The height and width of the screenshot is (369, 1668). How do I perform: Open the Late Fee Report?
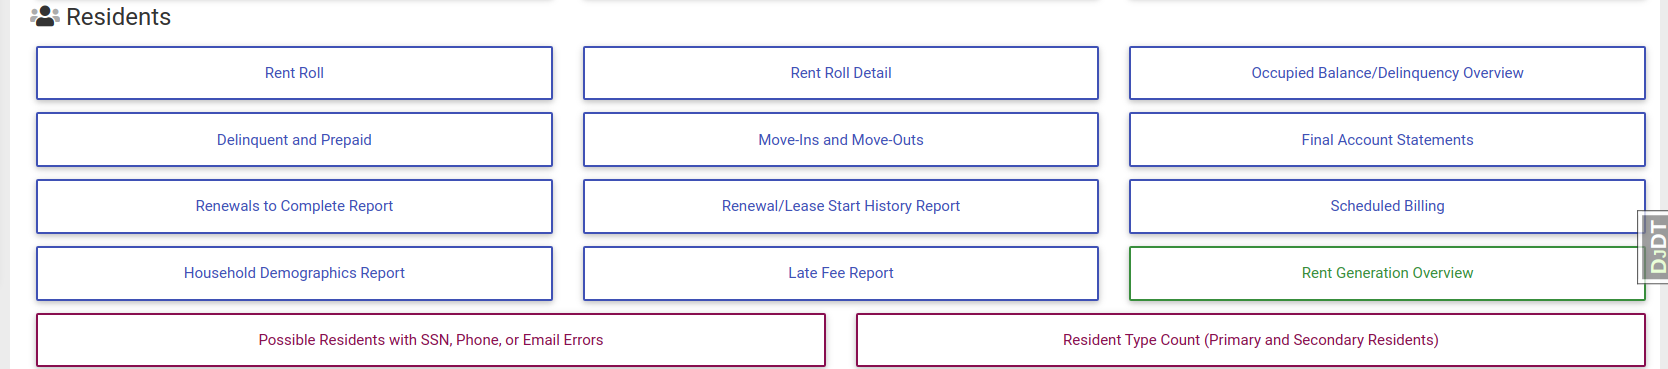(841, 273)
